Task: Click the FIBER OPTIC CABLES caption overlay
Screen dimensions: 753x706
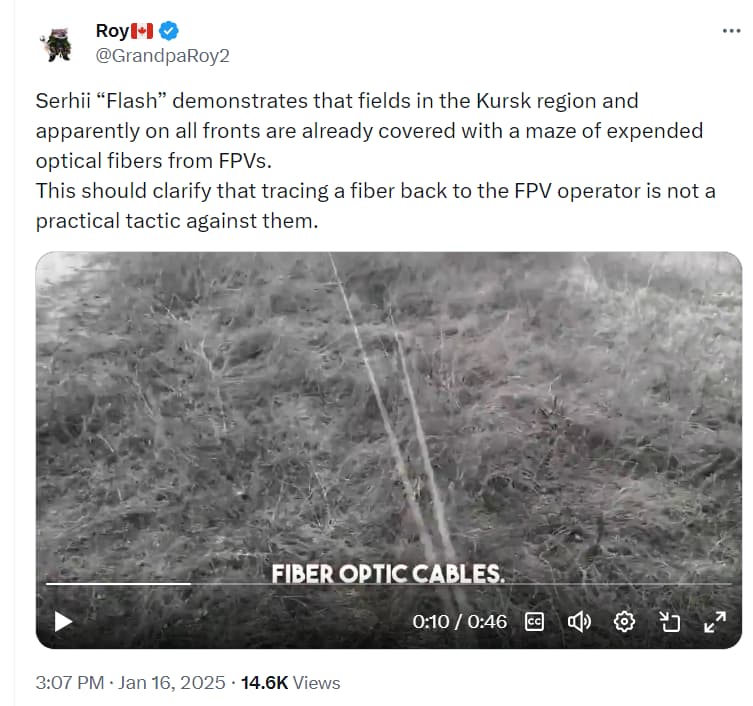Action: coord(388,573)
